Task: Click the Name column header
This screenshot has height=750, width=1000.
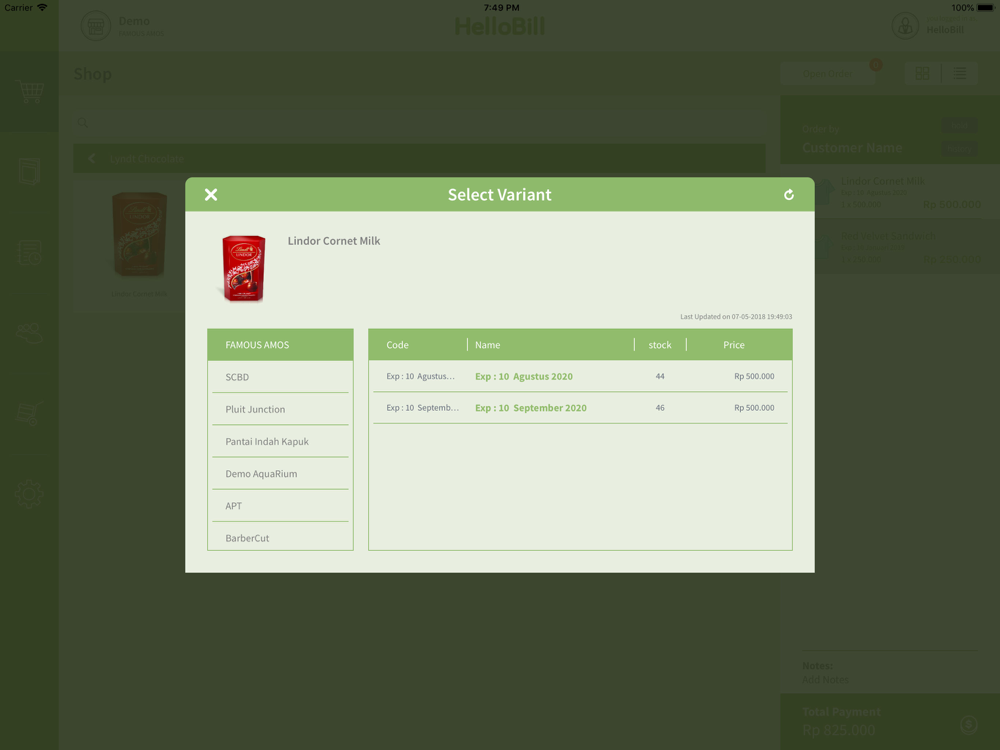Action: coord(487,344)
